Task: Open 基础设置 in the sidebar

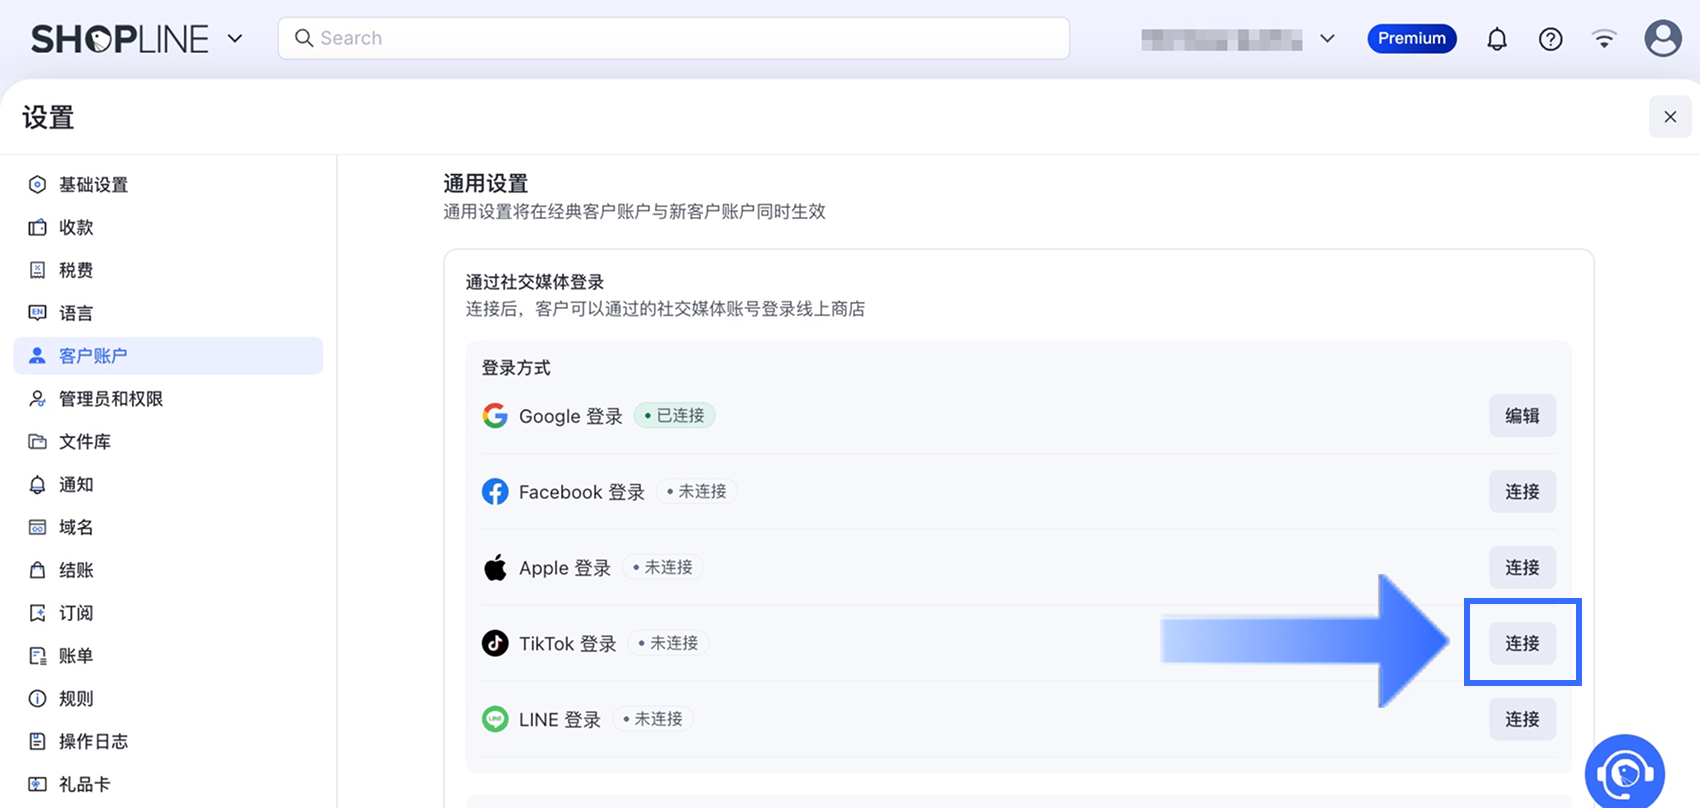Action: coord(93,185)
